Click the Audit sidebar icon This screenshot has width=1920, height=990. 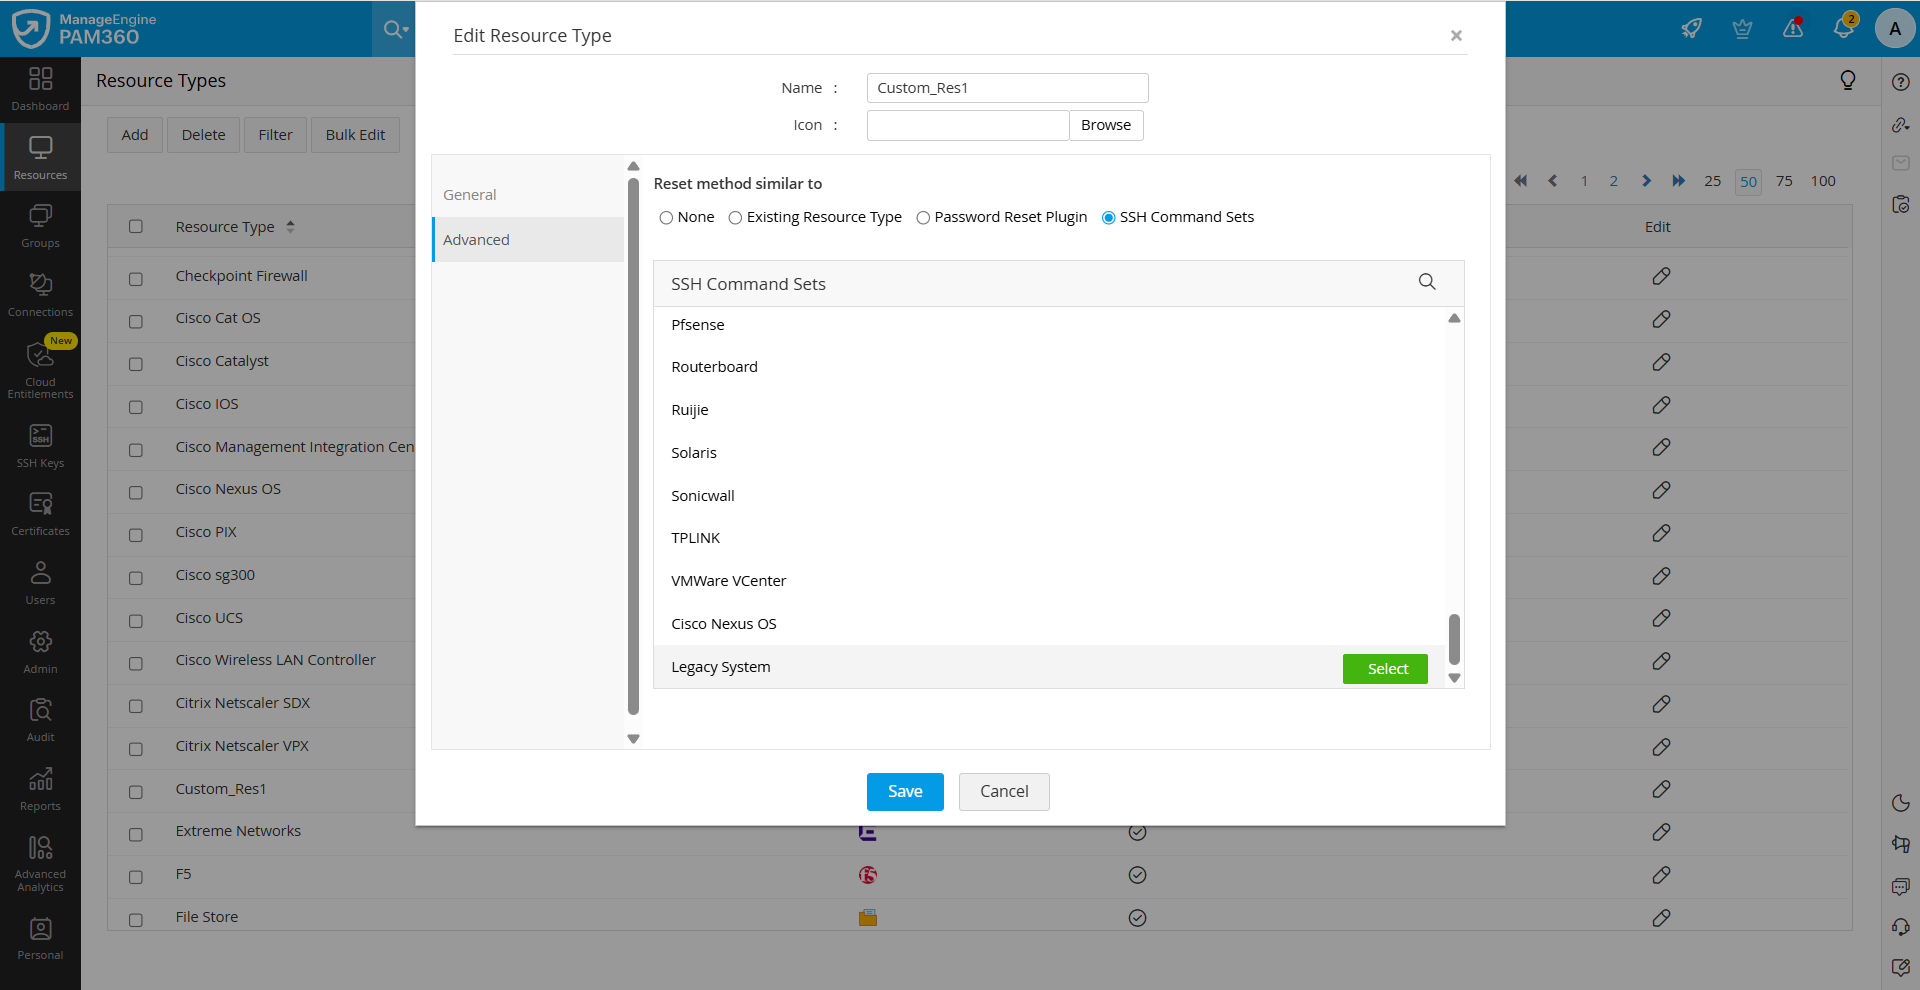(40, 719)
